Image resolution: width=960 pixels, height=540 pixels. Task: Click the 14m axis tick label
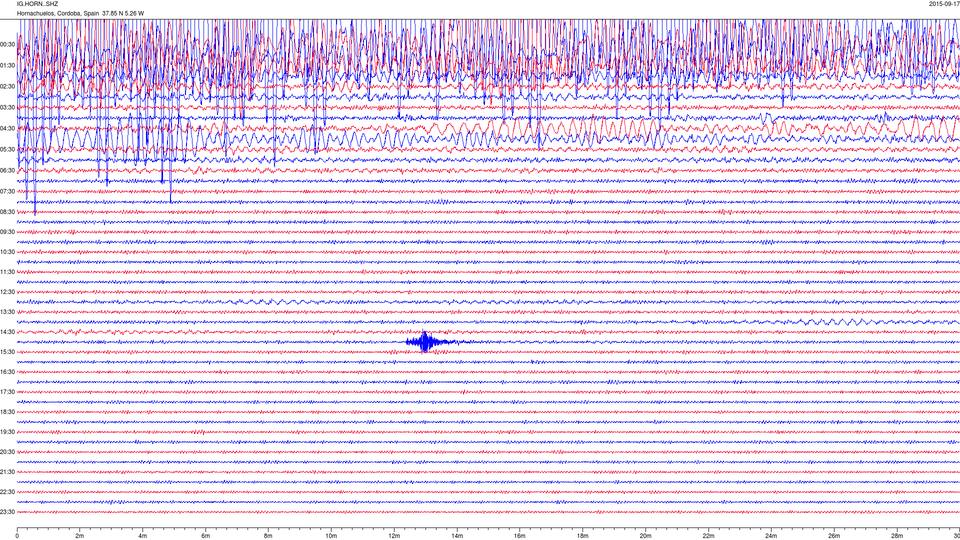[x=457, y=536]
